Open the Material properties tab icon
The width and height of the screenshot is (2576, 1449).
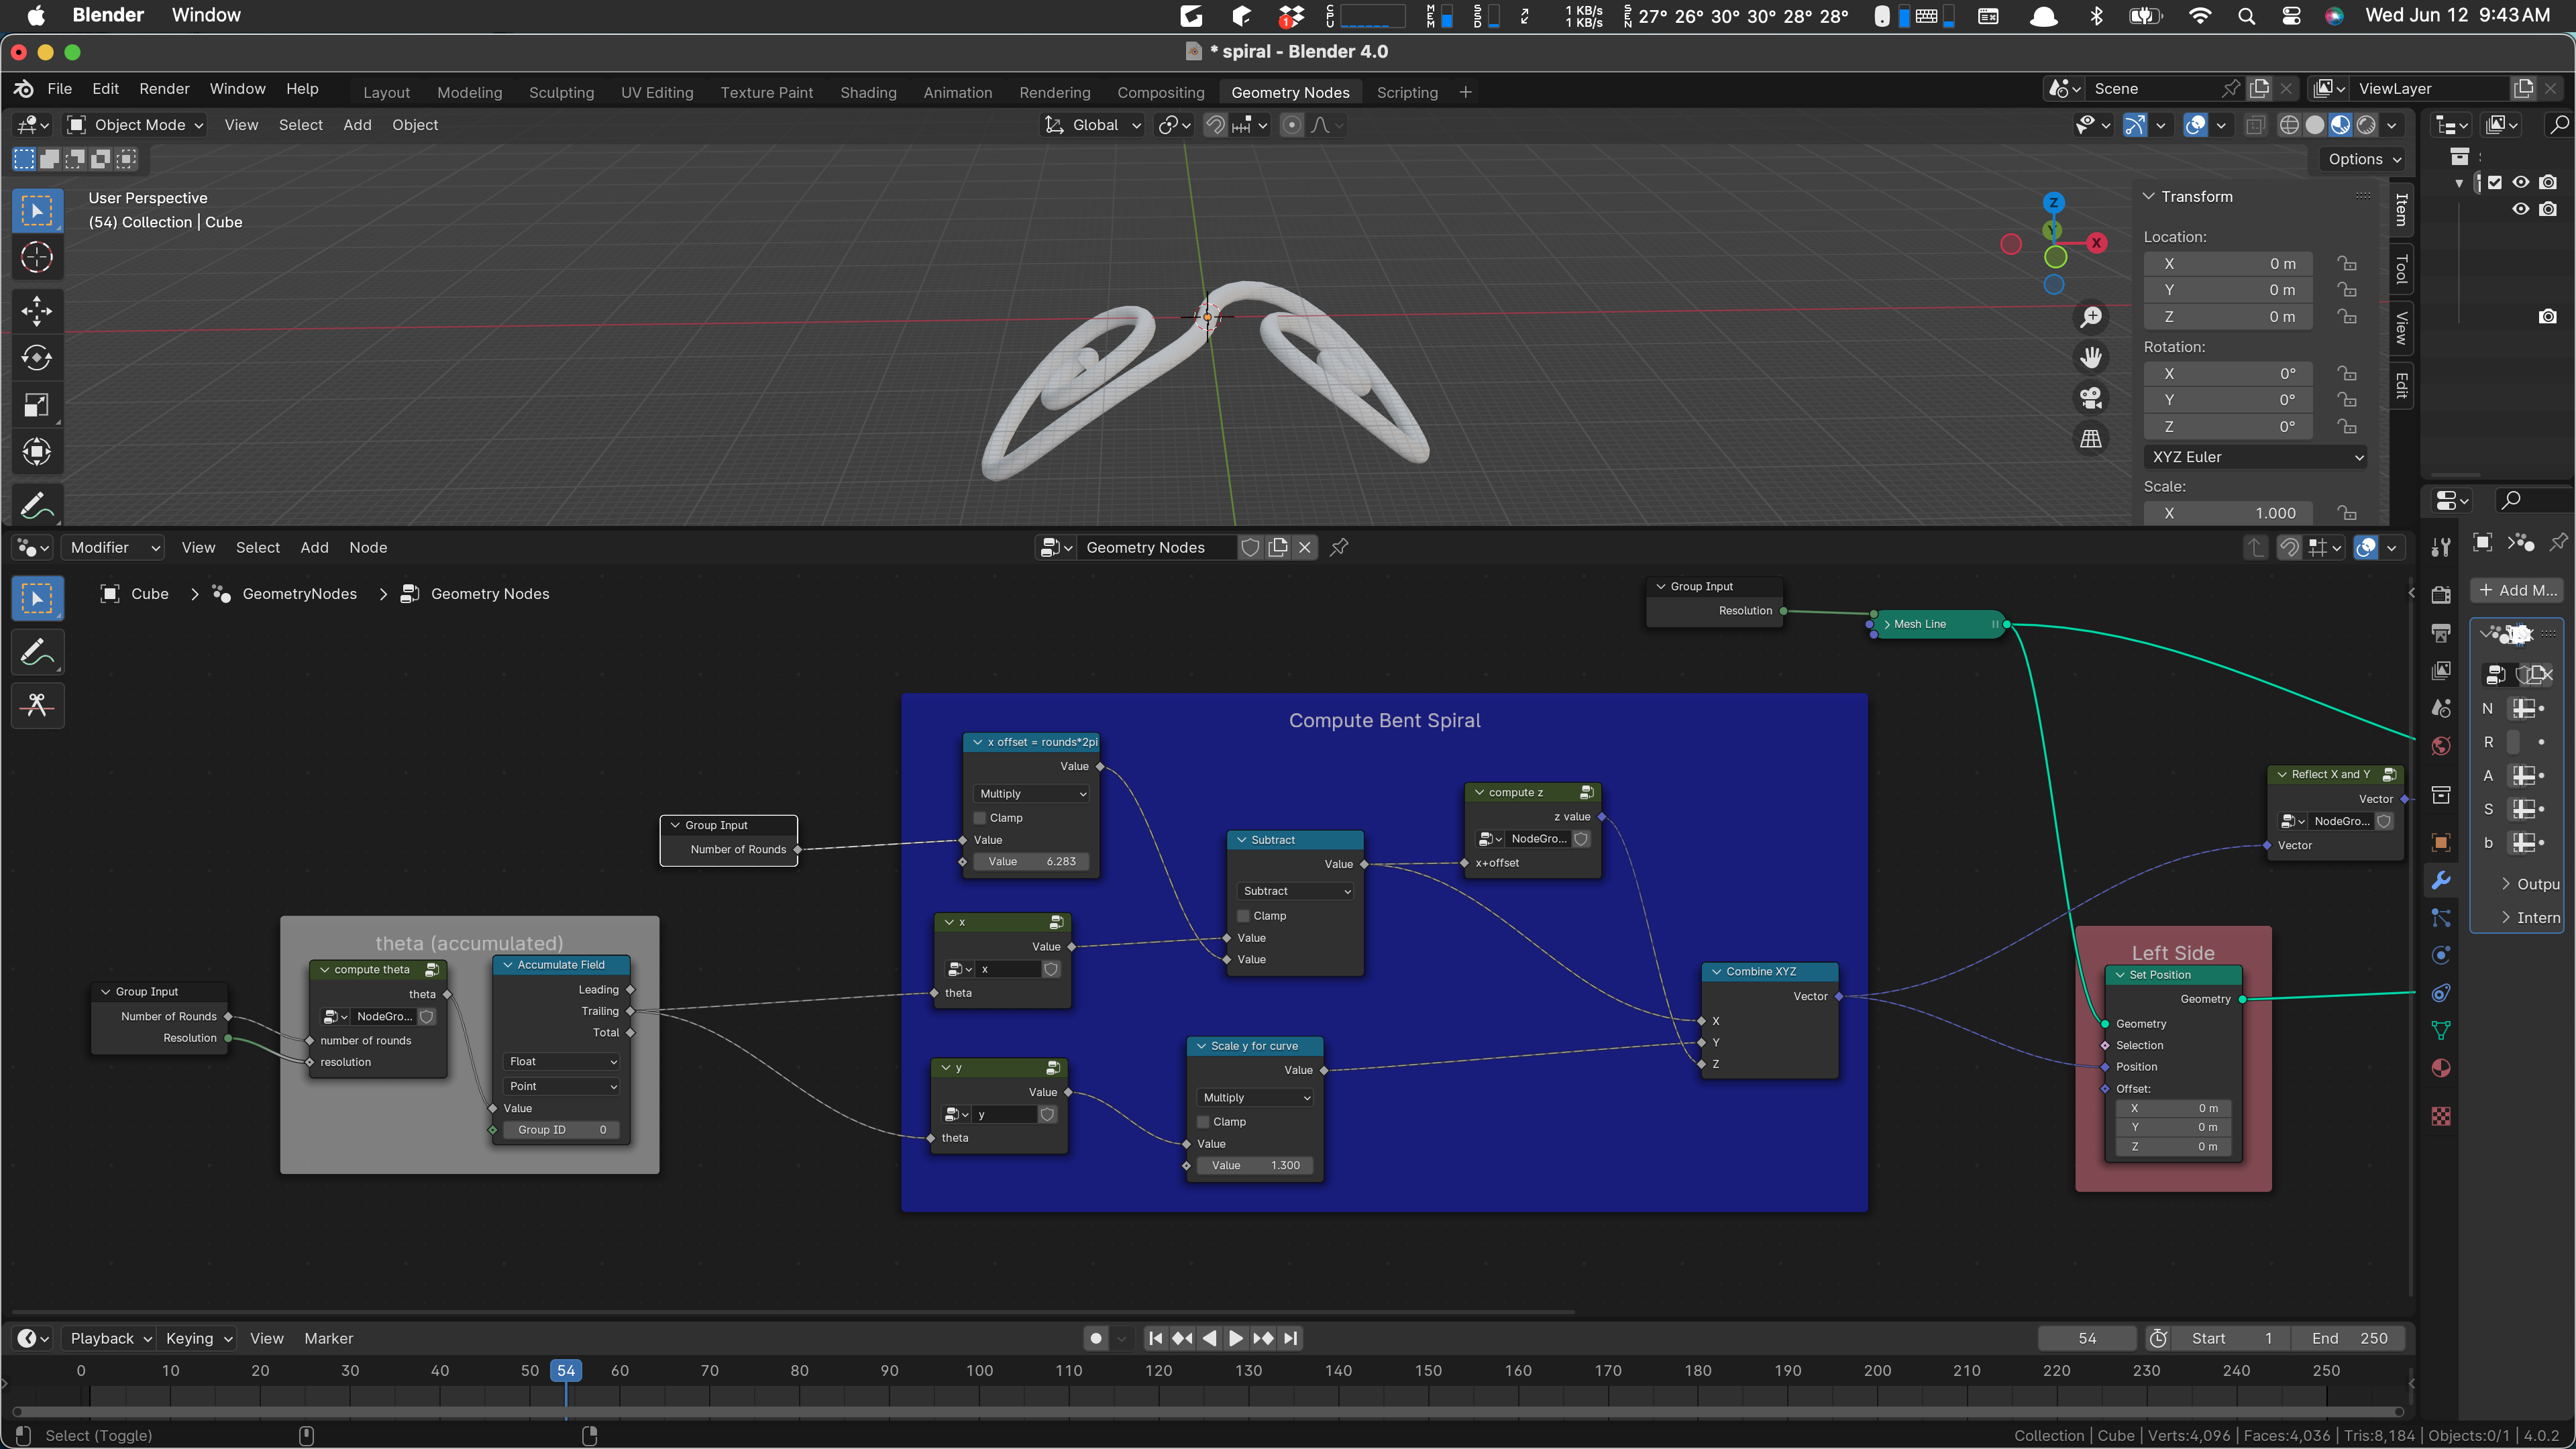[x=2441, y=1068]
